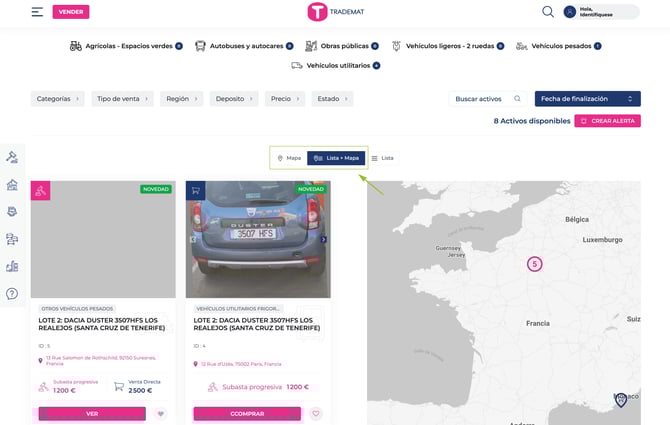Toggle favorite heart on second card
Screen dimensions: 670x425
(x=316, y=413)
